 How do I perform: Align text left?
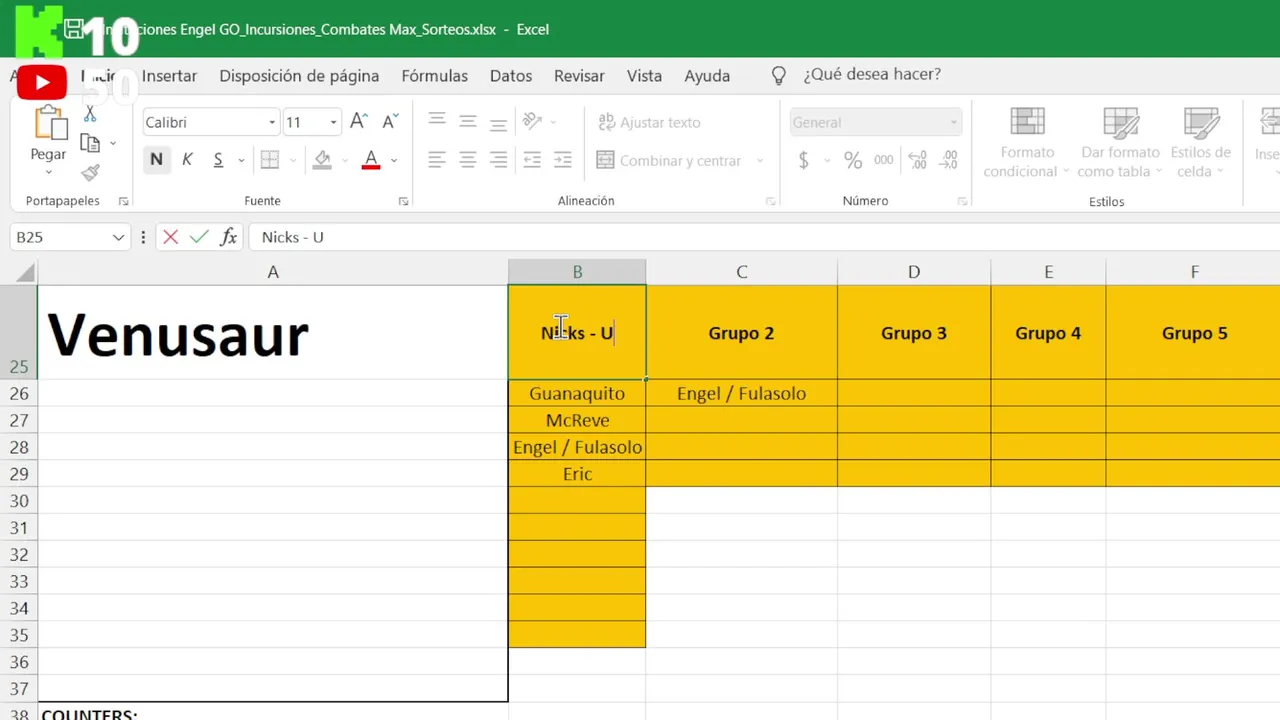(437, 160)
